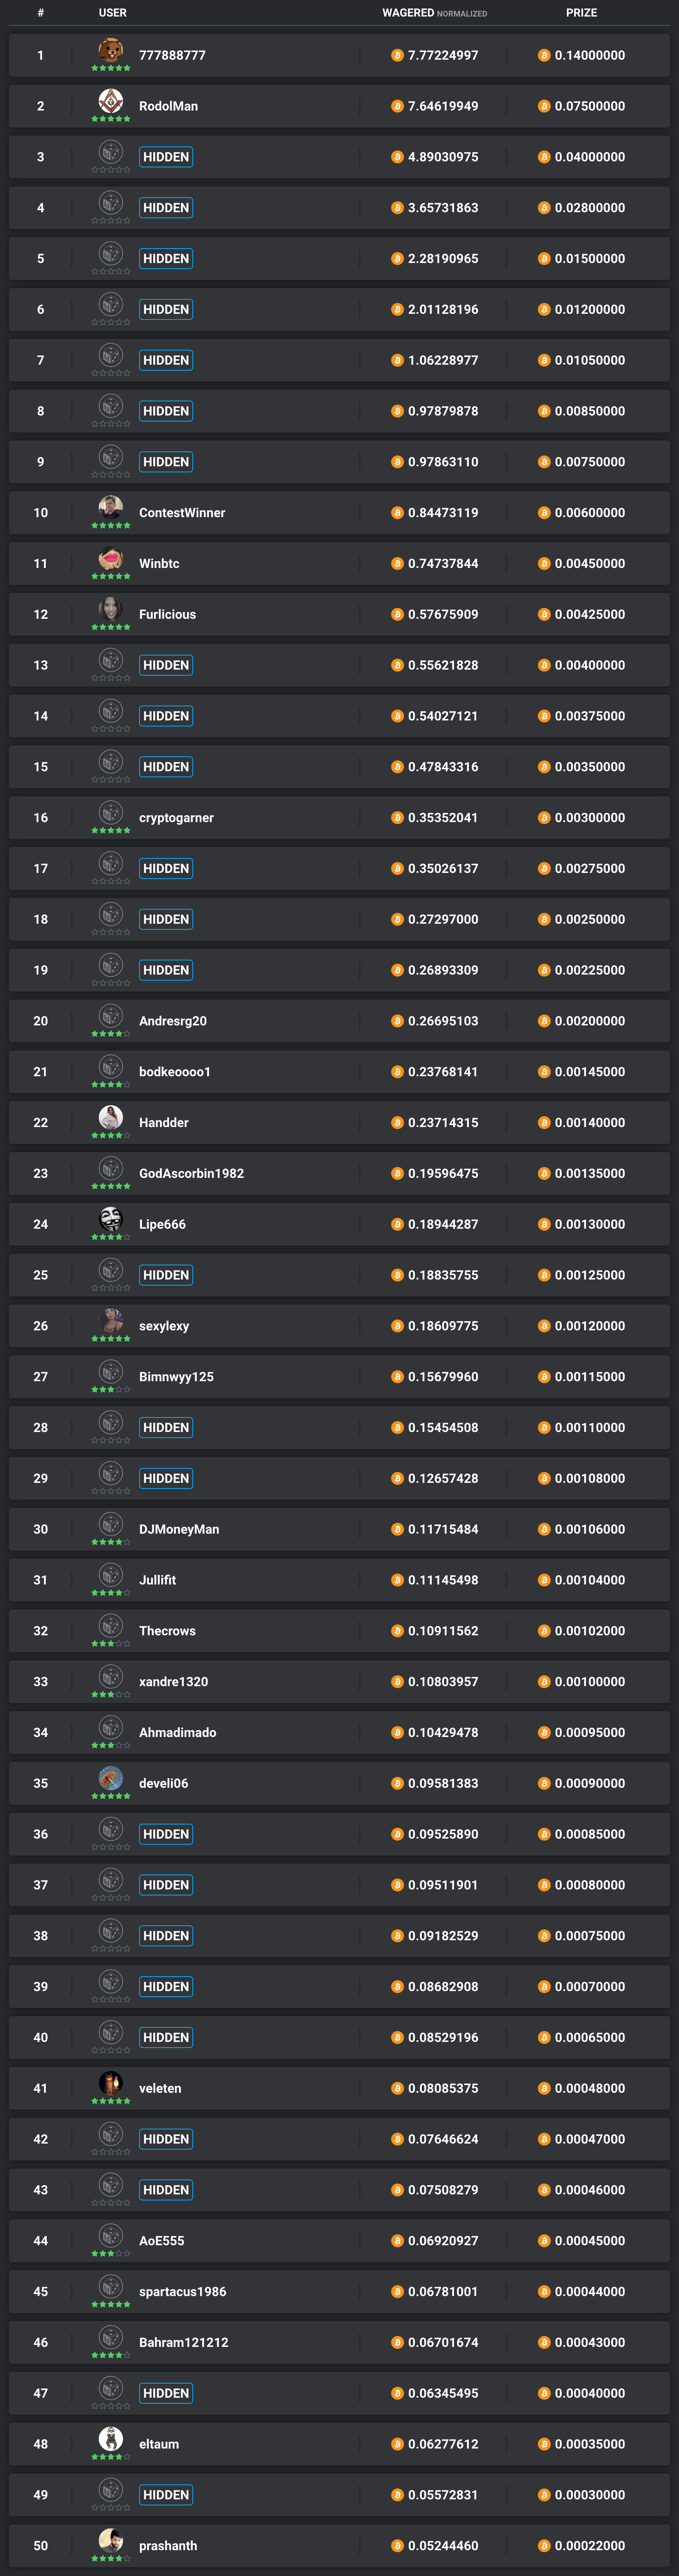
Task: Click the PRIZE column header
Action: (581, 13)
